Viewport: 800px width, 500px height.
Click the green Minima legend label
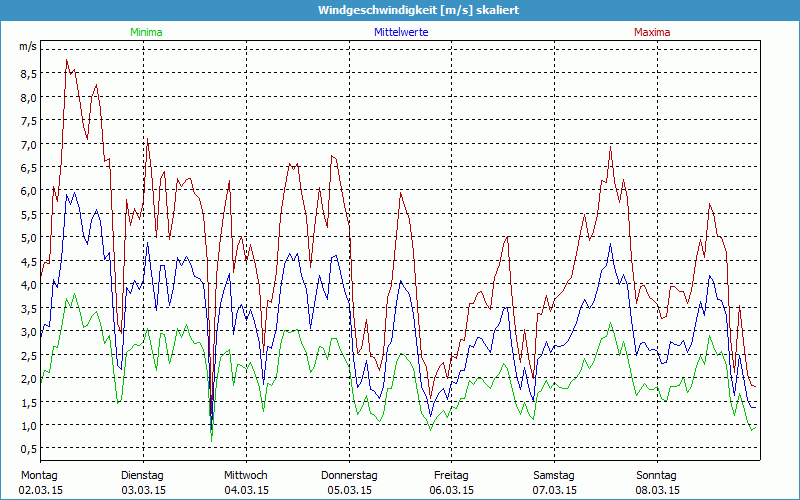tap(146, 32)
